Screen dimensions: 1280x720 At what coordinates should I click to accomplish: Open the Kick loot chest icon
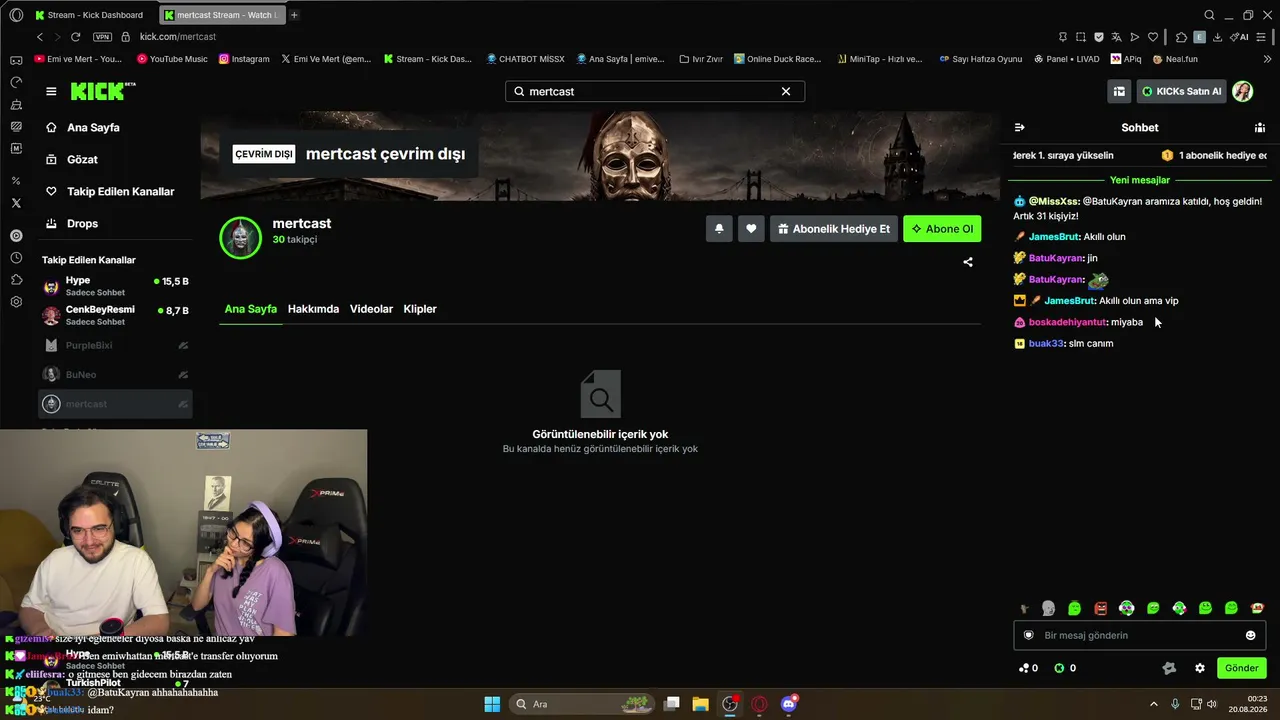point(1119,91)
